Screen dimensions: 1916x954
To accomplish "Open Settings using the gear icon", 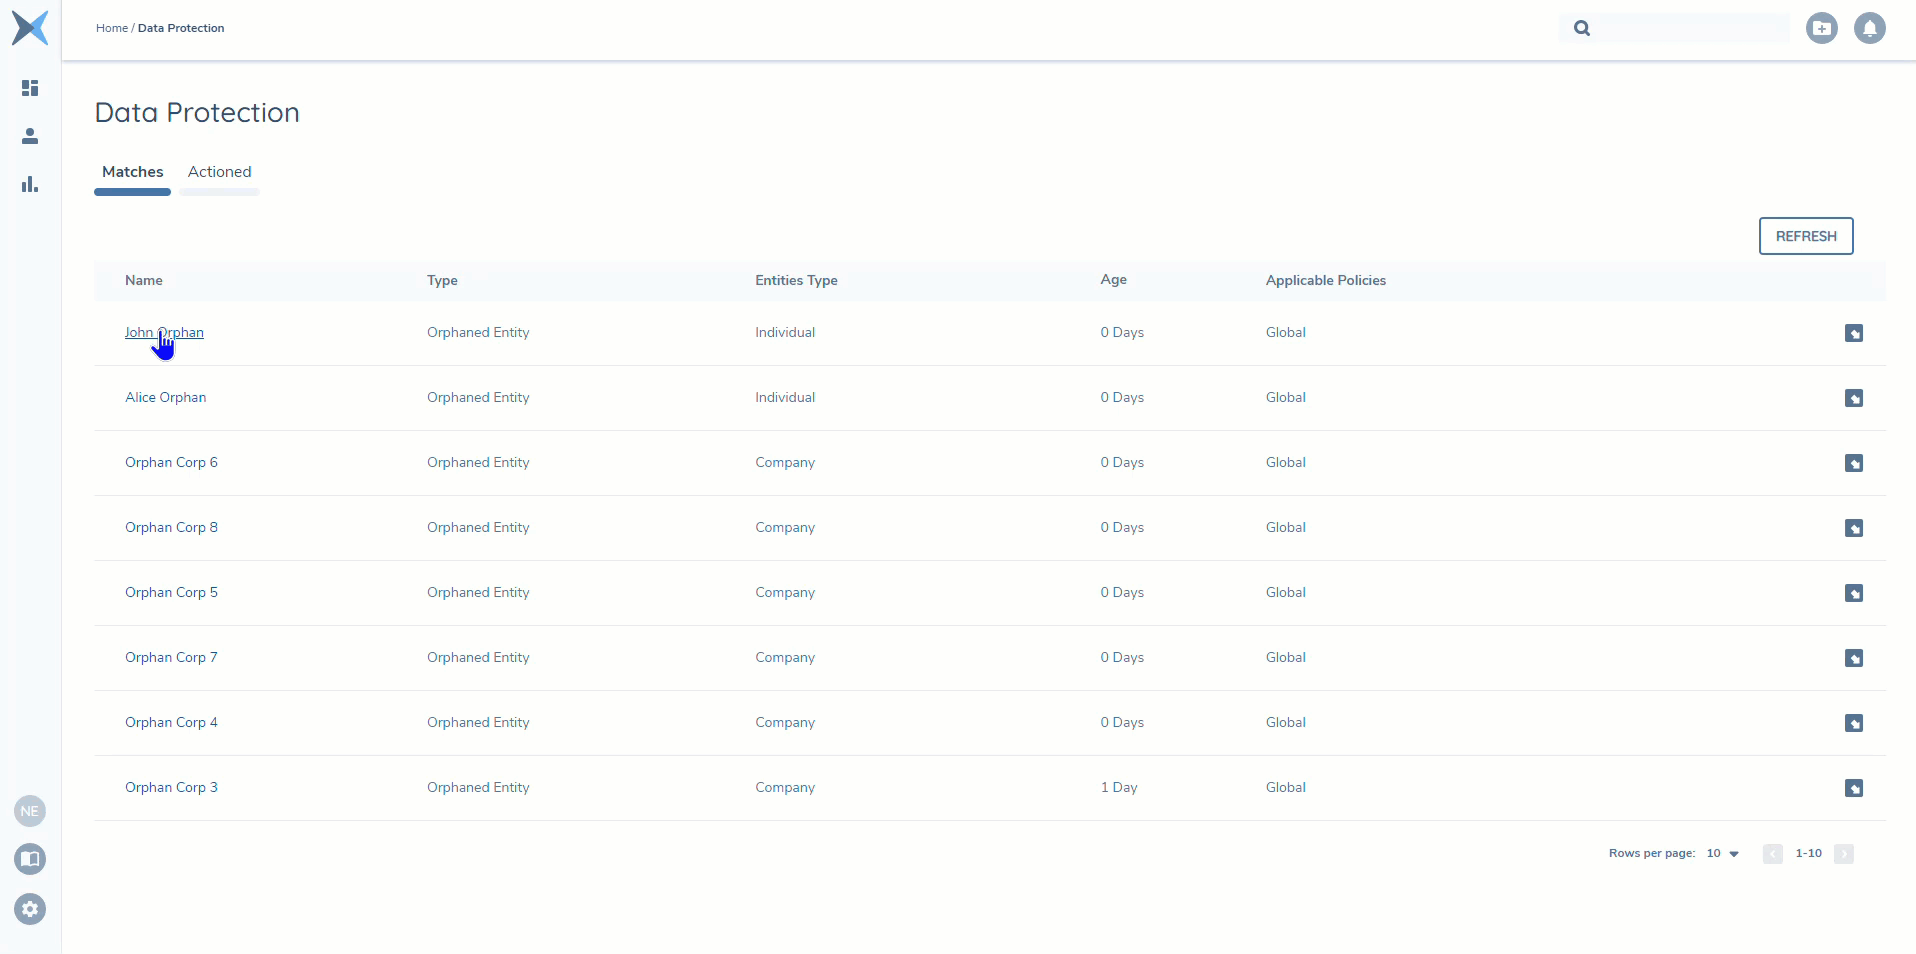I will (x=30, y=909).
